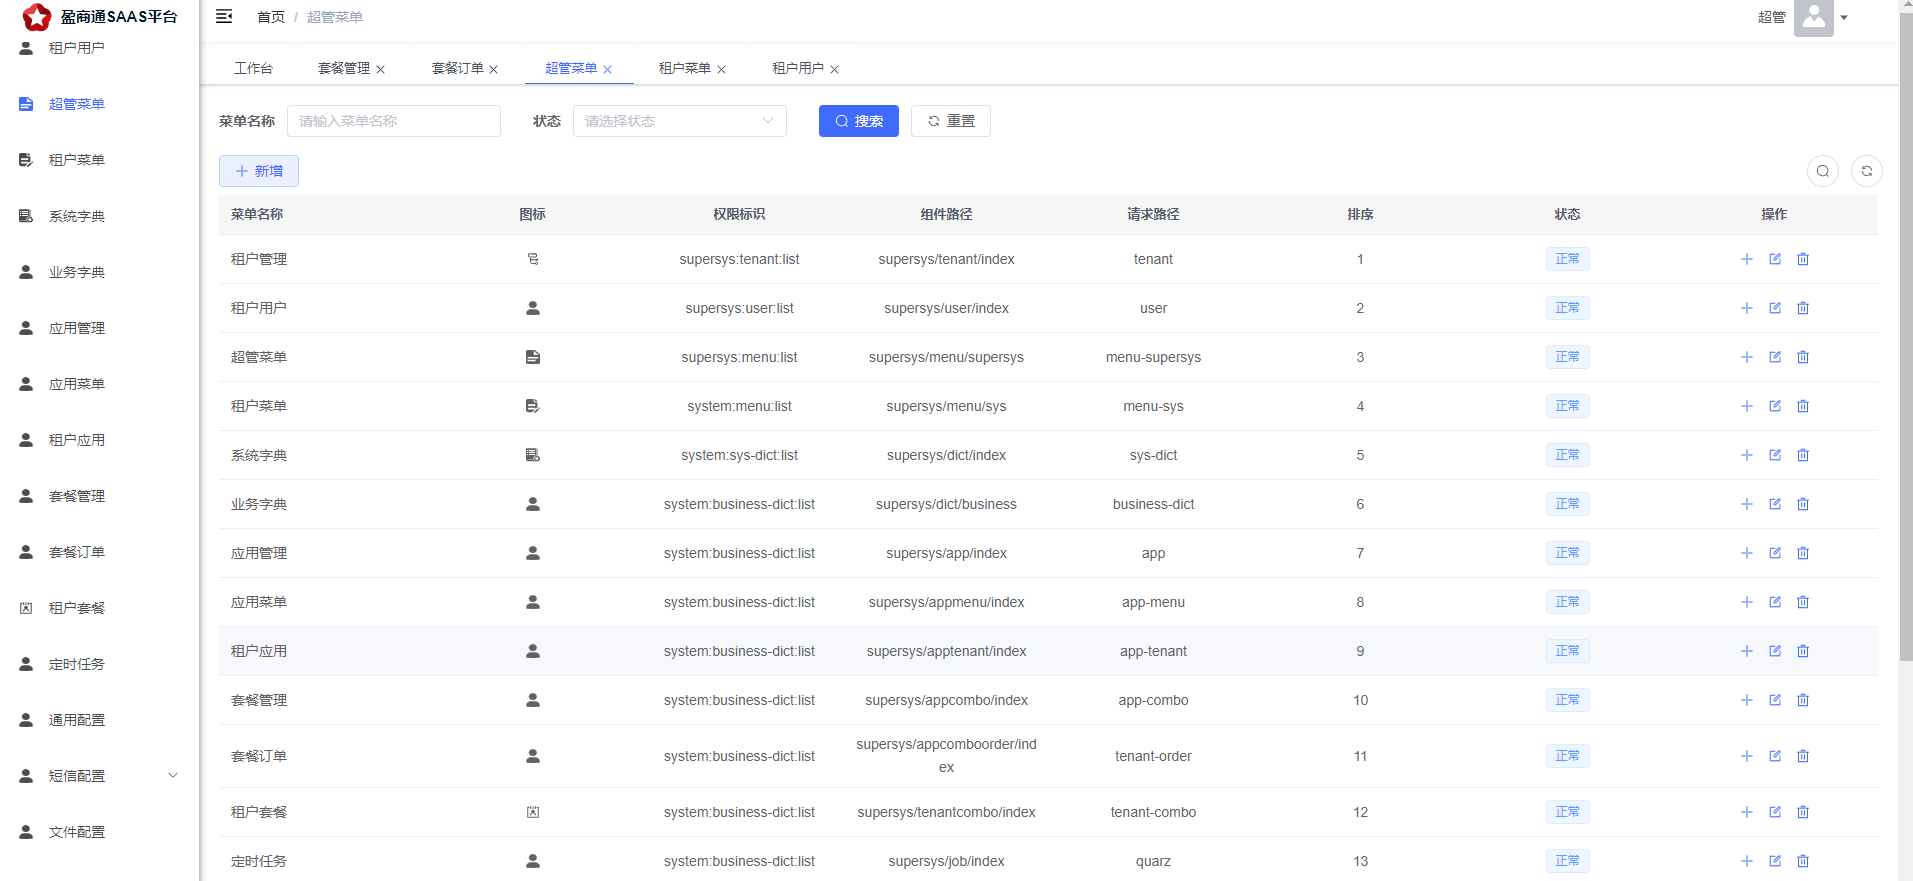Switch to the 租户用户 tab
1913x881 pixels.
coord(798,68)
